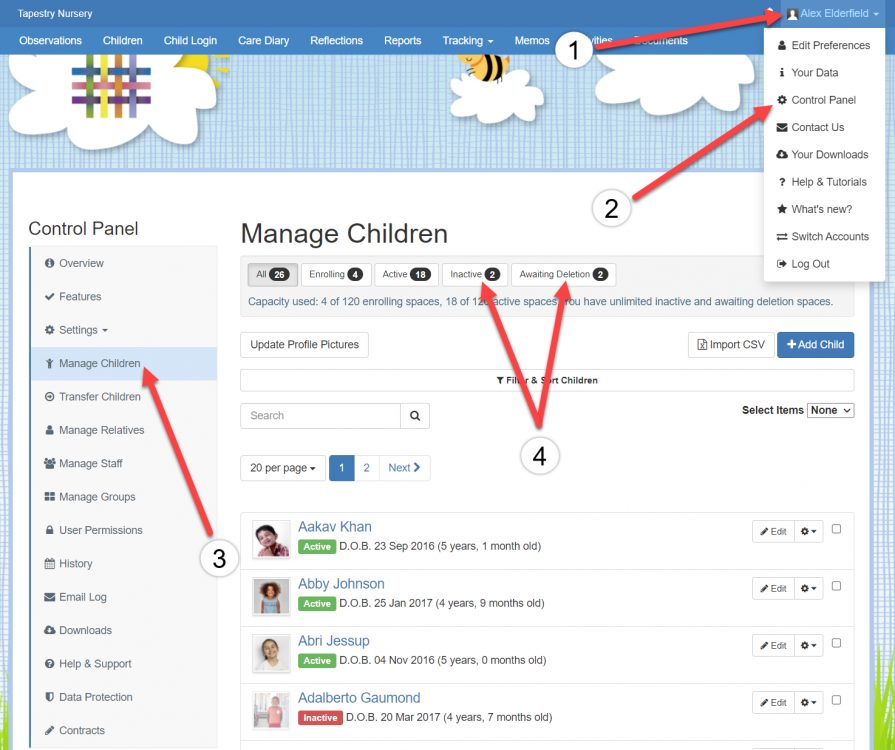Open Reports in the top navigation
The height and width of the screenshot is (750, 895).
(x=402, y=41)
